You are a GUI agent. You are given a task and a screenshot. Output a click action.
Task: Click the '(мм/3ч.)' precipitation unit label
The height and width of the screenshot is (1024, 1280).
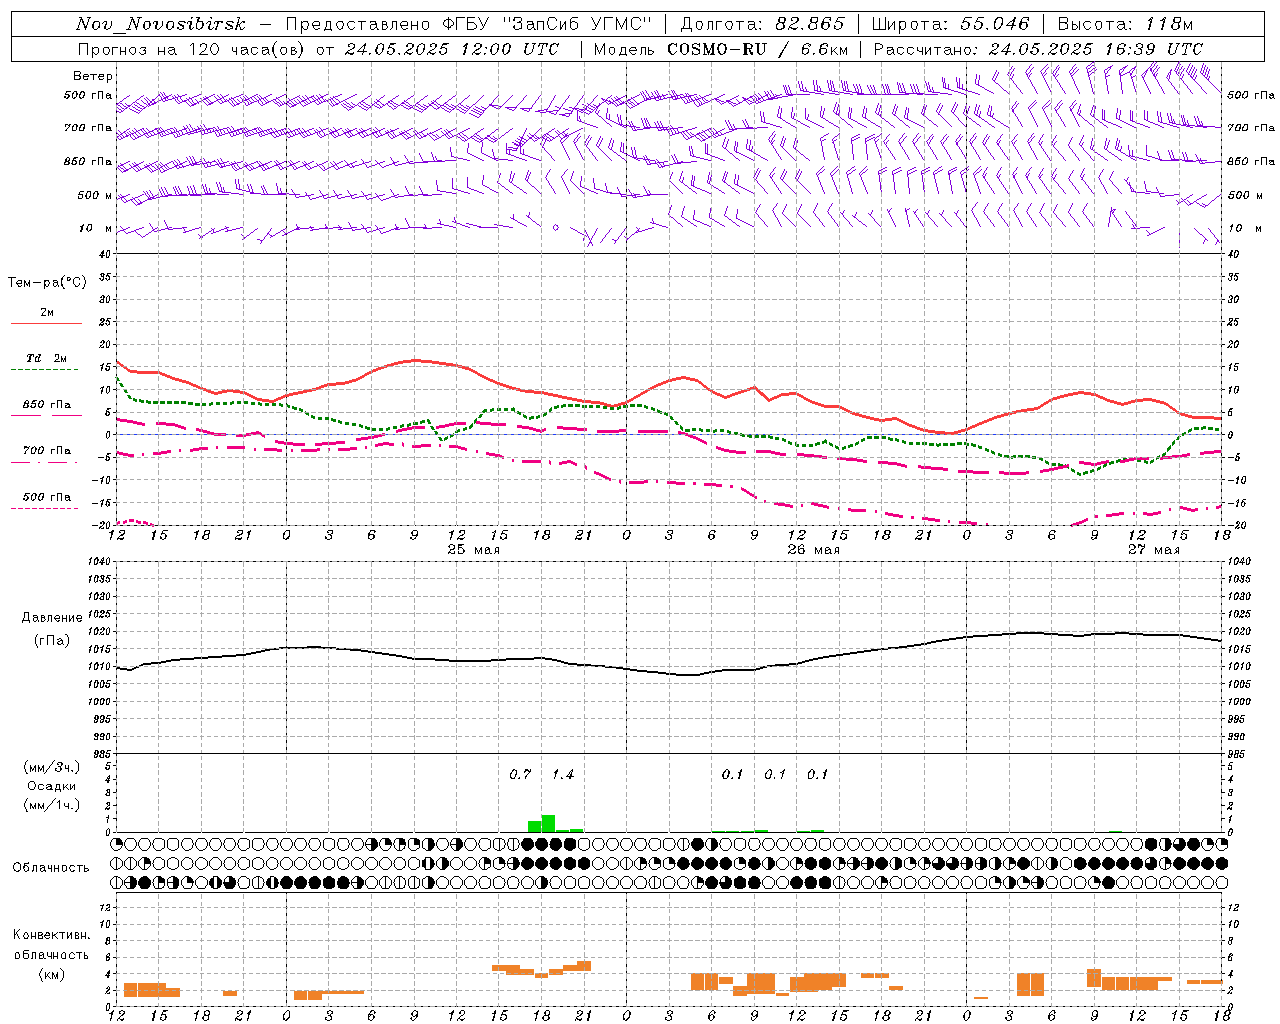[x=52, y=767]
